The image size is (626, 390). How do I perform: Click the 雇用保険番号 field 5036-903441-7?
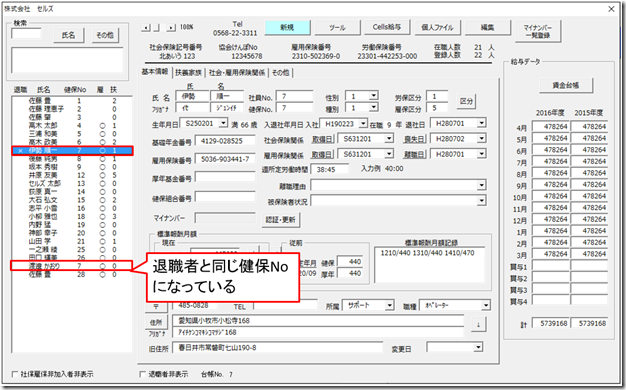tap(225, 159)
